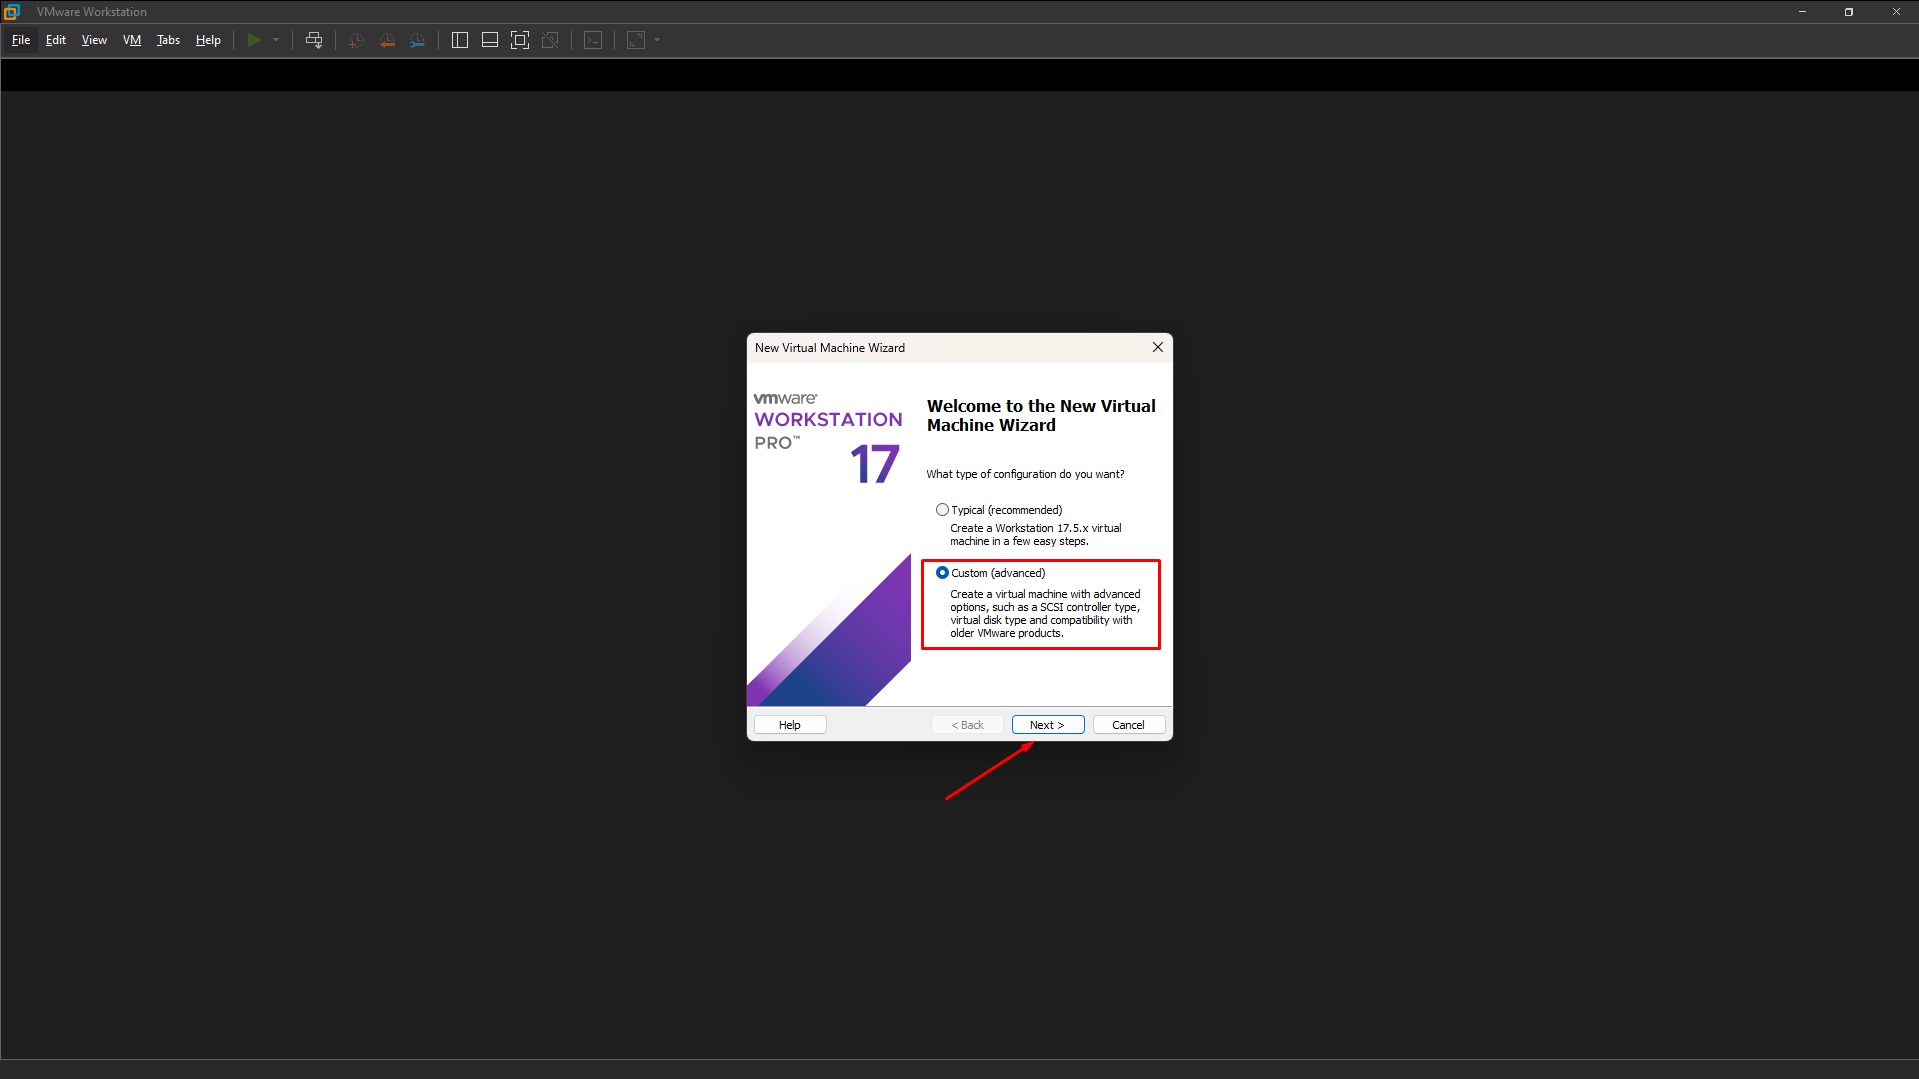Close the New Virtual Machine Wizard dialog
1919x1079 pixels.
tap(1158, 347)
